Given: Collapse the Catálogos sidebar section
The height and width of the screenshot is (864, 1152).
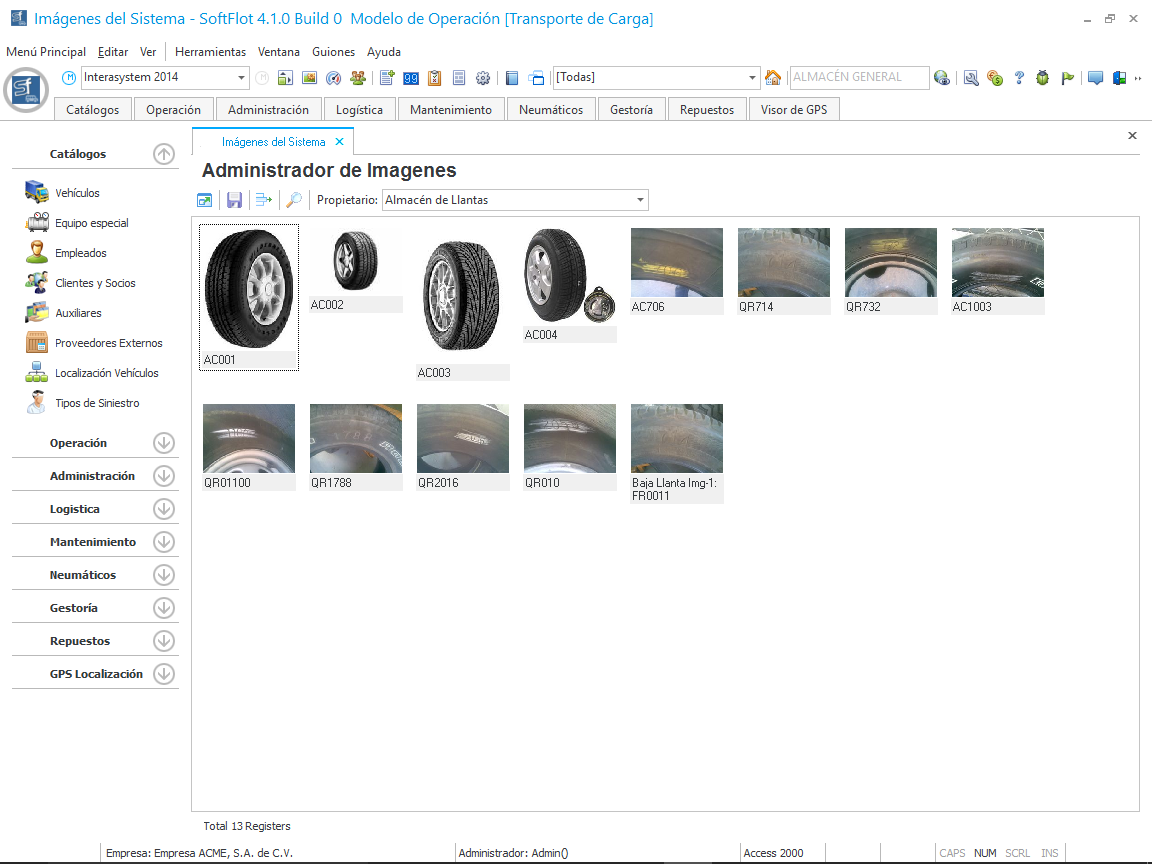Looking at the screenshot, I should [x=164, y=154].
